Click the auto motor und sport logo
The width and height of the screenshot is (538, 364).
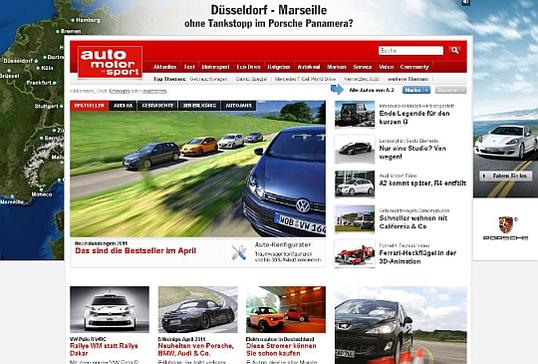point(110,62)
